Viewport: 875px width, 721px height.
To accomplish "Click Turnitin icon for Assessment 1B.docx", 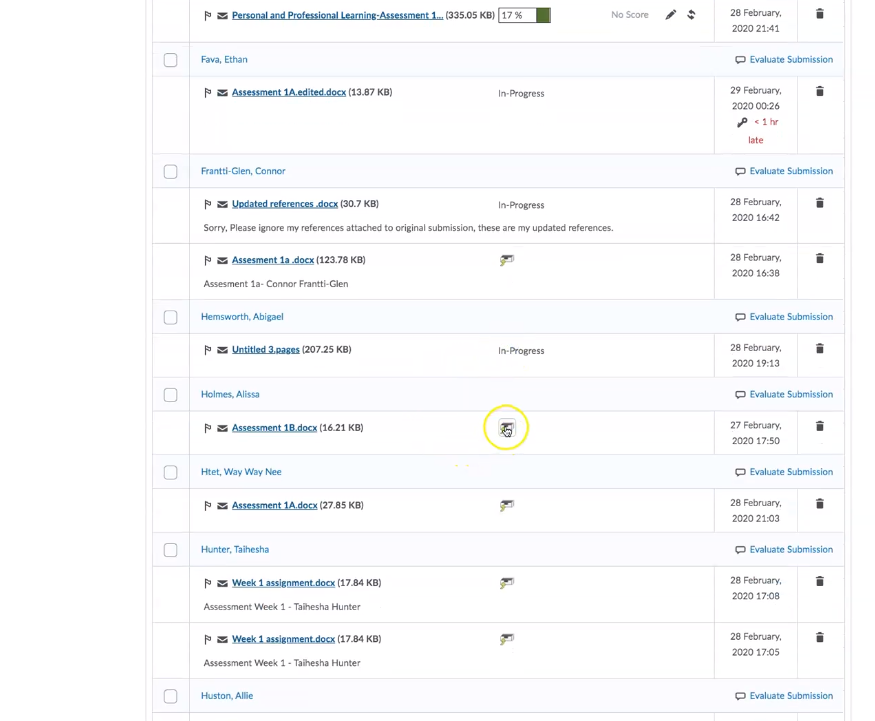I will [507, 428].
